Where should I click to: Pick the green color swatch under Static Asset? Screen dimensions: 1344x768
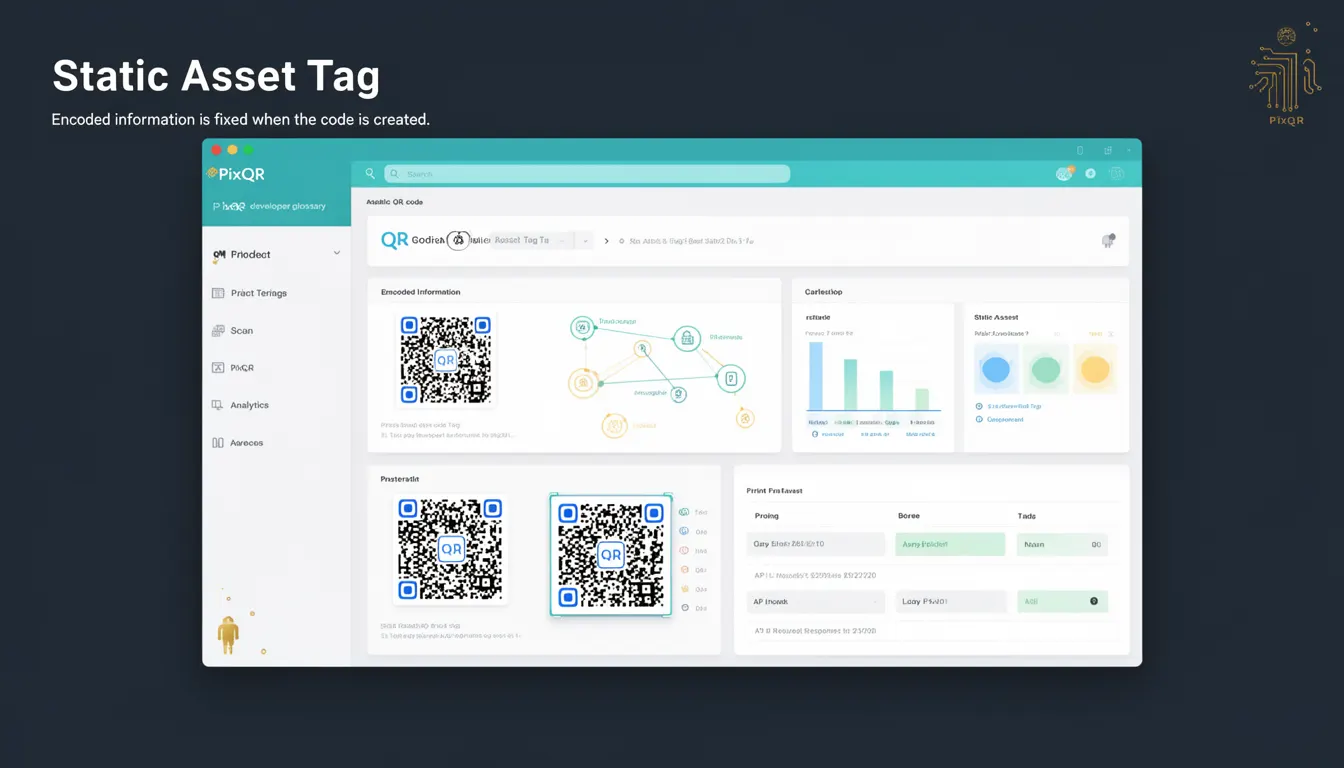tap(1045, 370)
